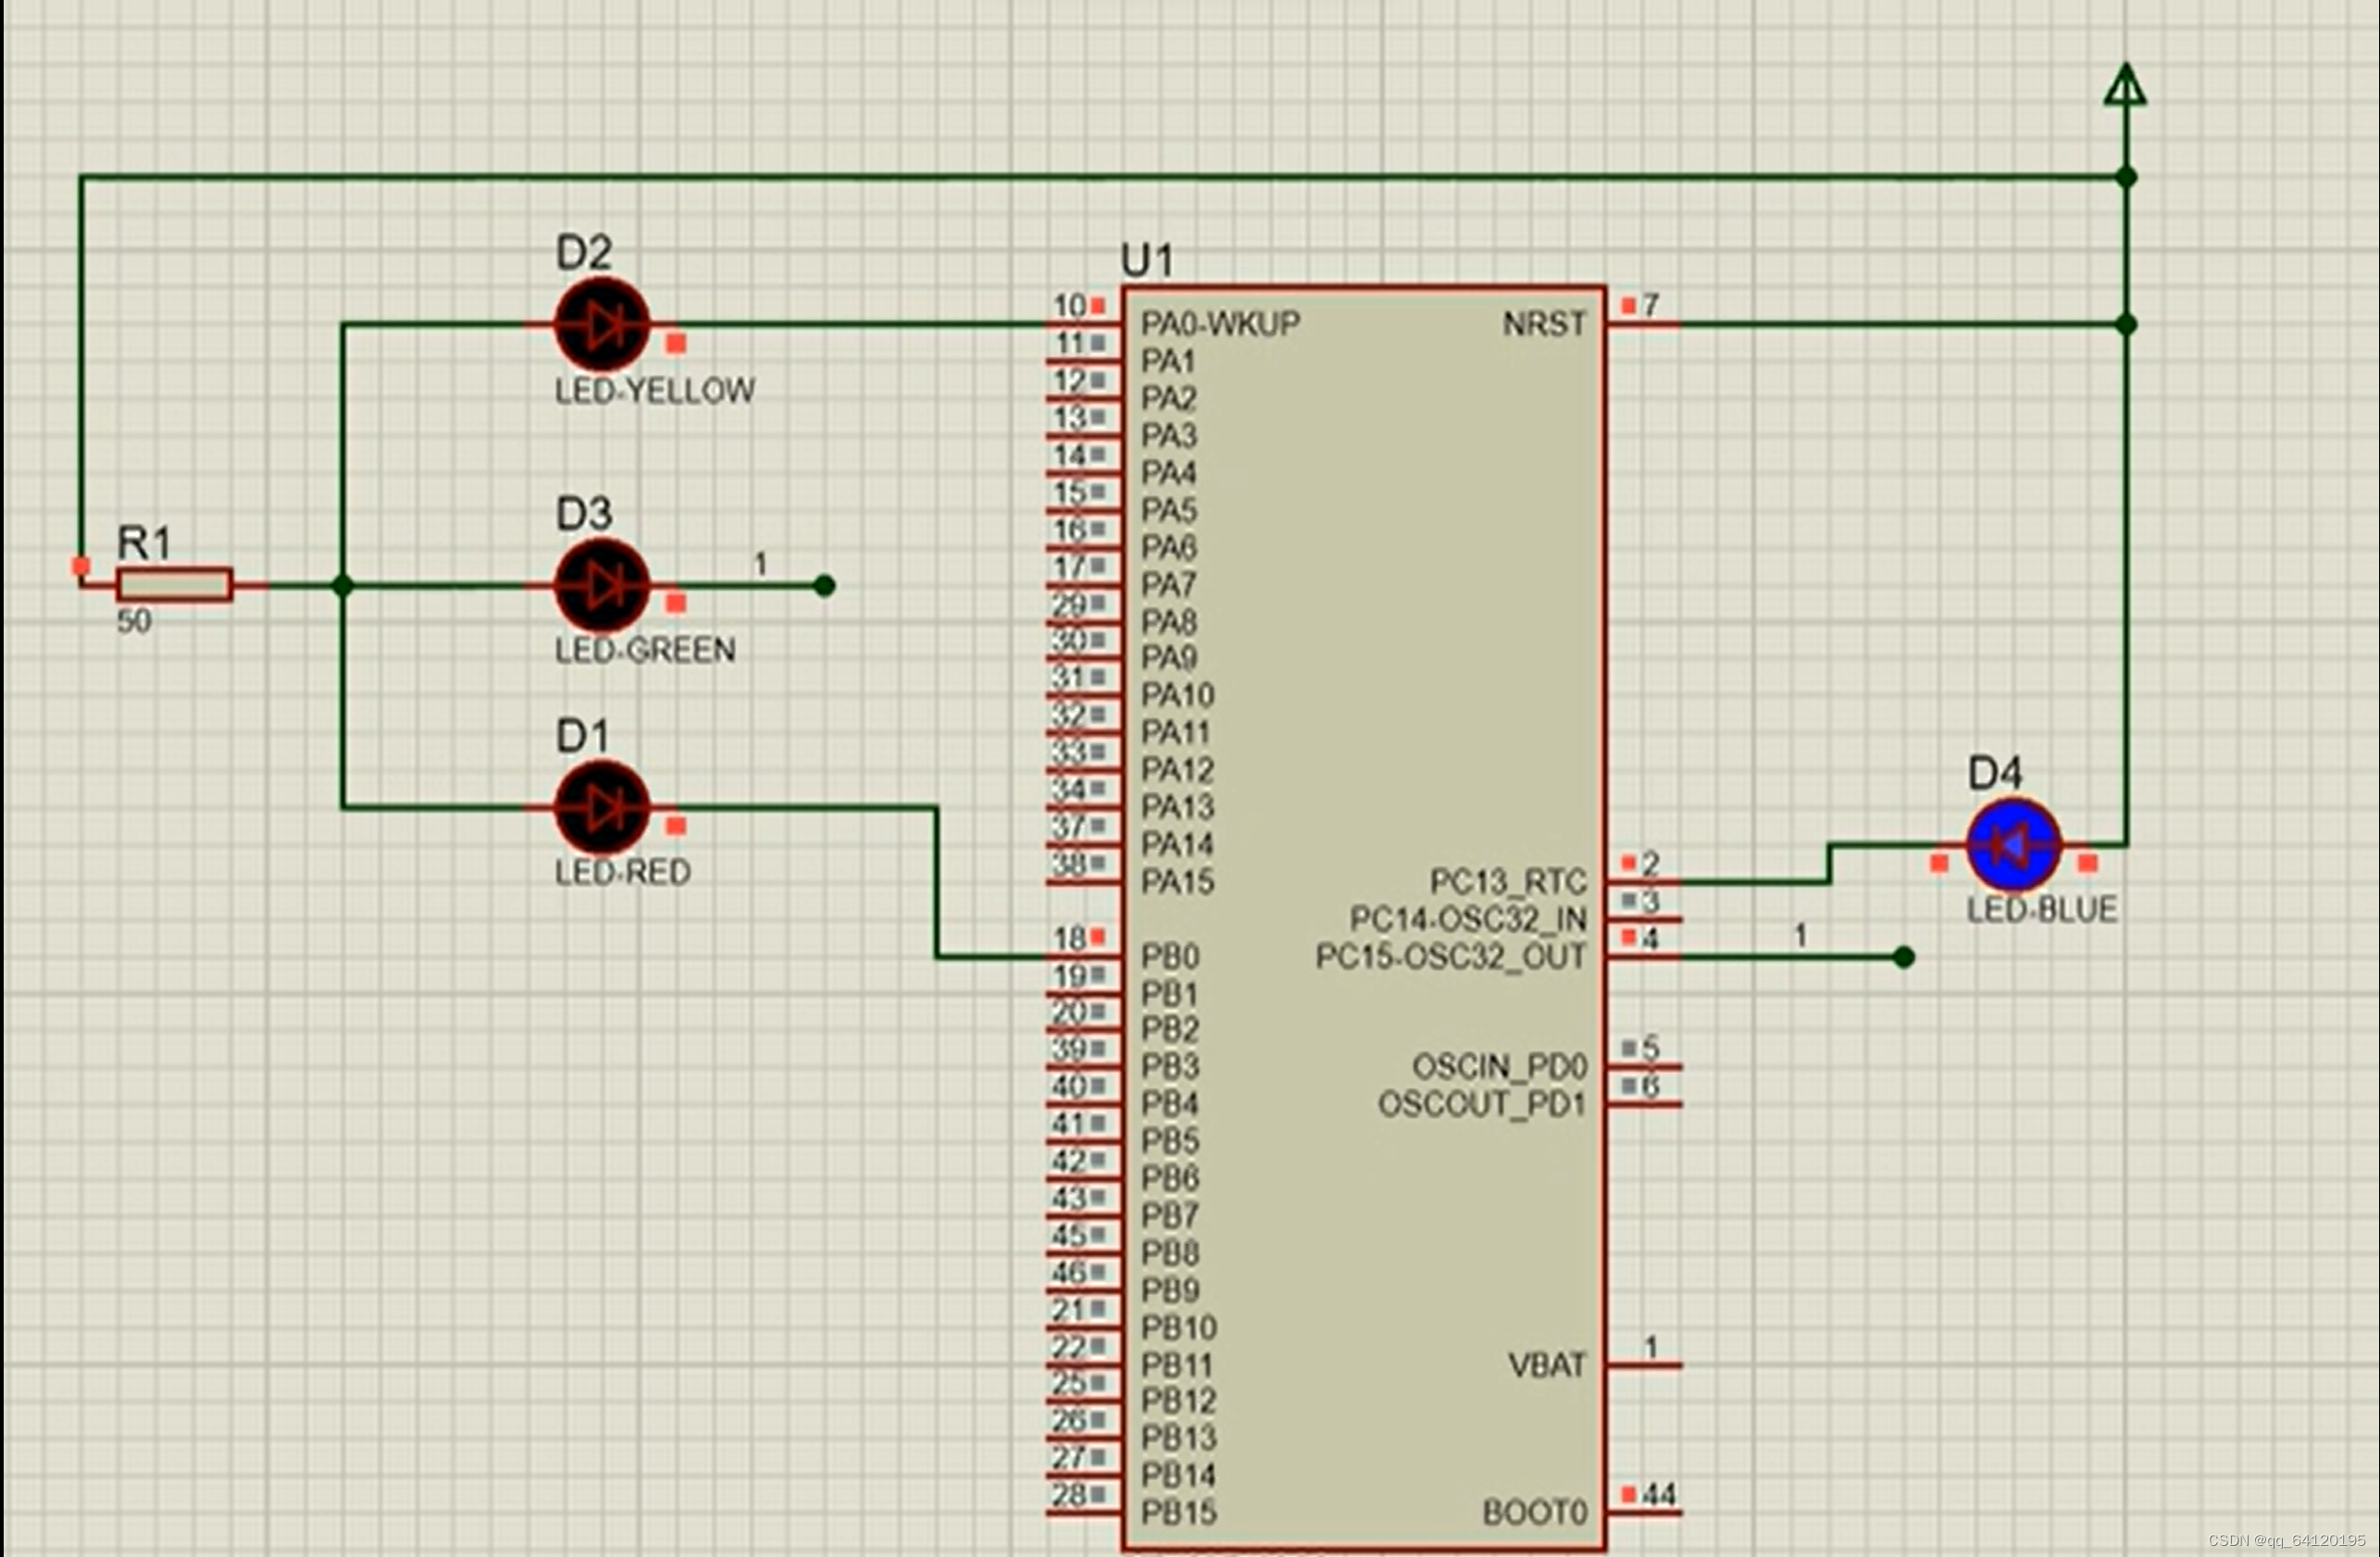
Task: Click the LED-YELLOW text label
Action: point(655,391)
